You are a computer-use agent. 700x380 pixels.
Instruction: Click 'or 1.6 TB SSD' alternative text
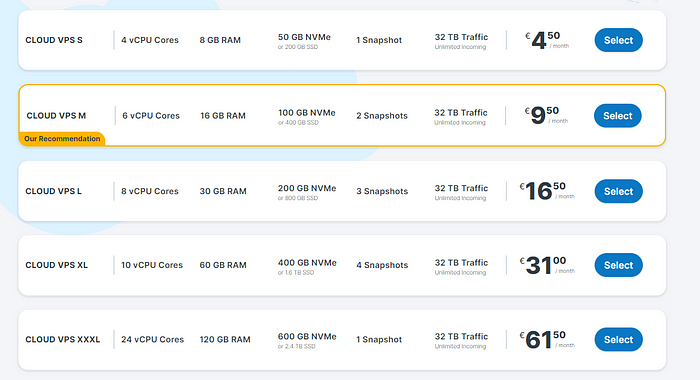pos(296,272)
